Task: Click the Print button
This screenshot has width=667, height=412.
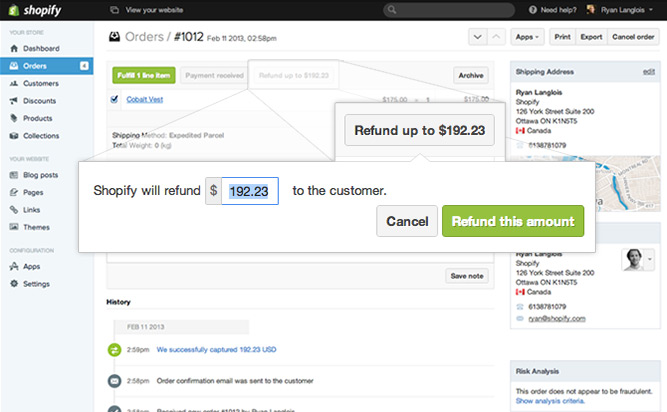Action: 562,37
